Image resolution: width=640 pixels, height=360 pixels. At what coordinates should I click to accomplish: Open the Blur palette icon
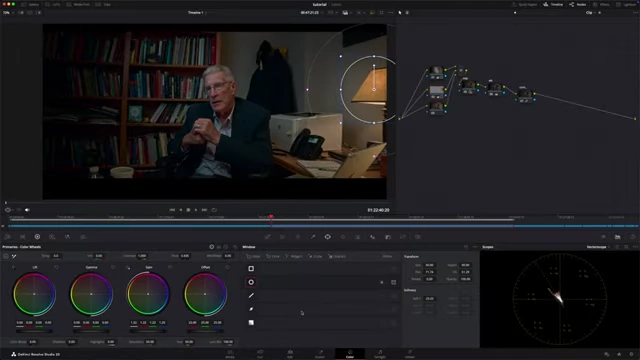coord(373,237)
